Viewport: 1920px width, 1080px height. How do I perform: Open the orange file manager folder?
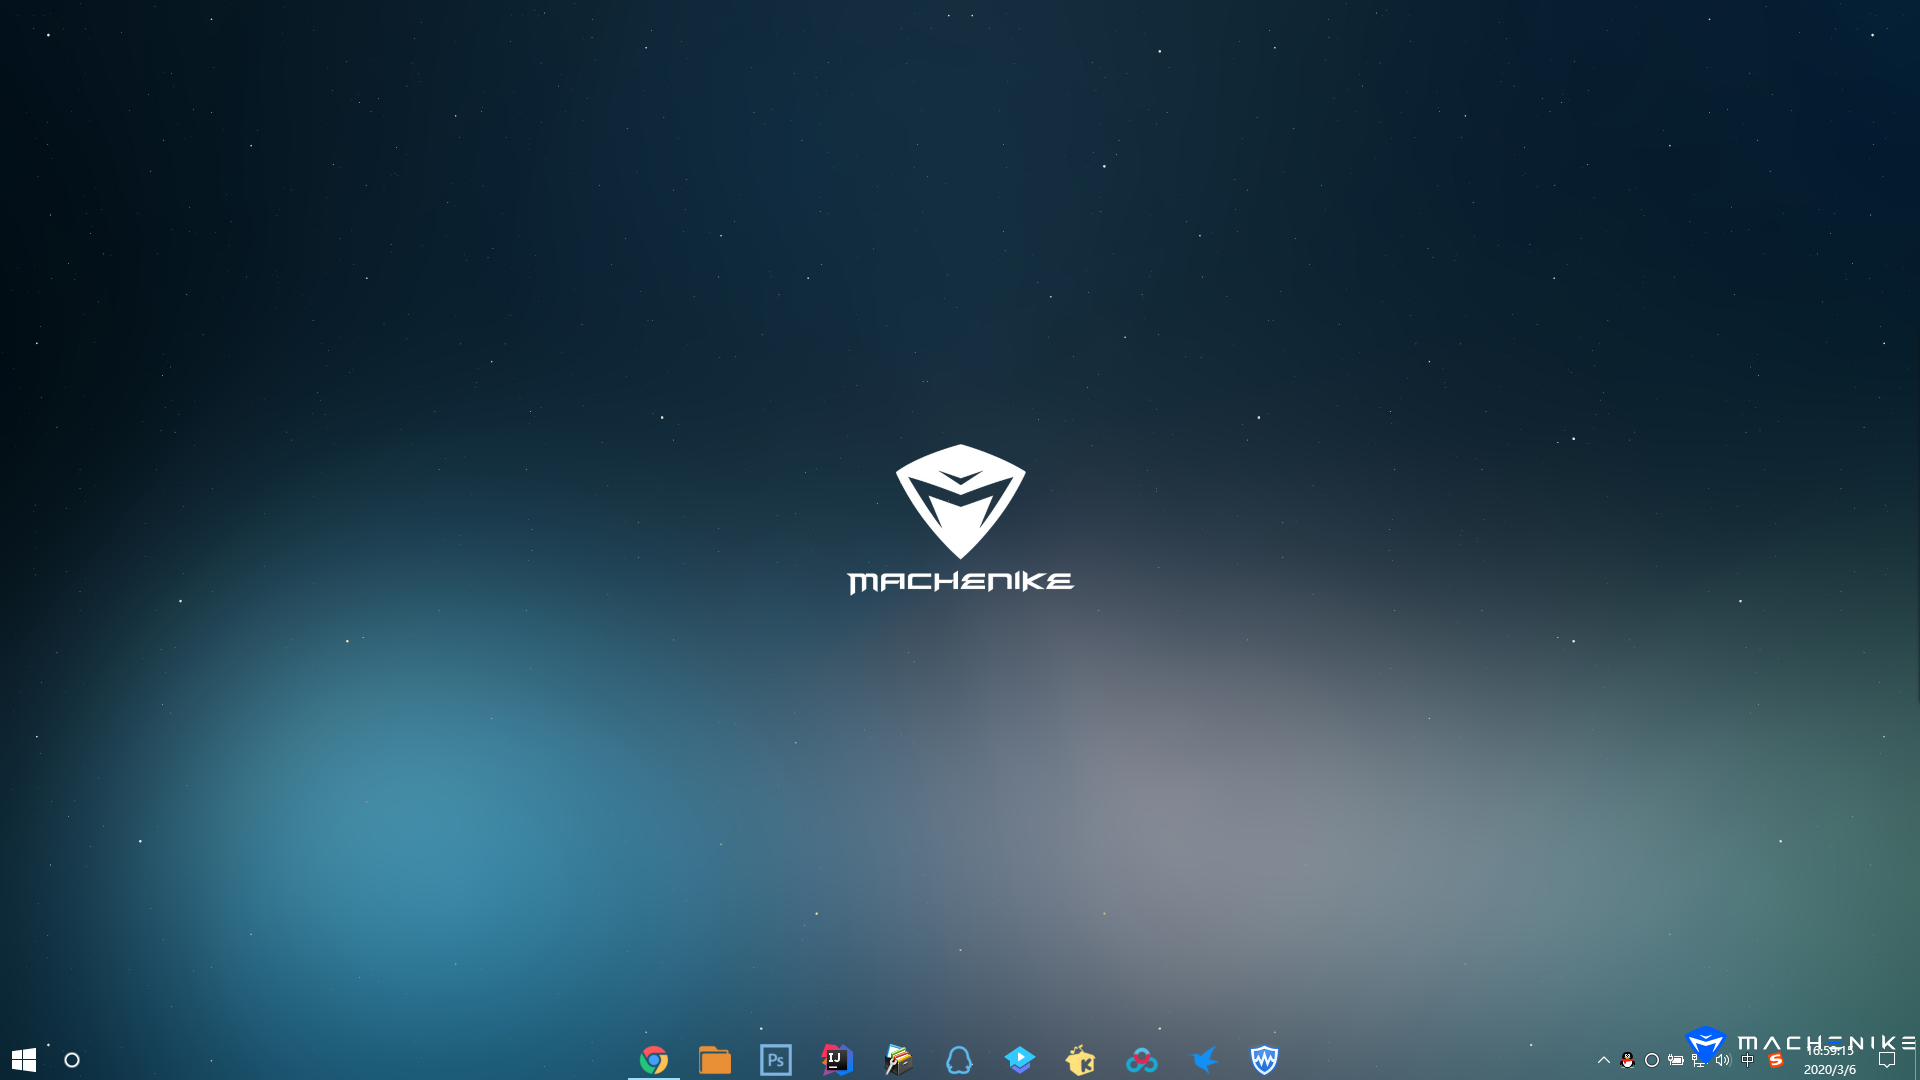click(x=715, y=1060)
